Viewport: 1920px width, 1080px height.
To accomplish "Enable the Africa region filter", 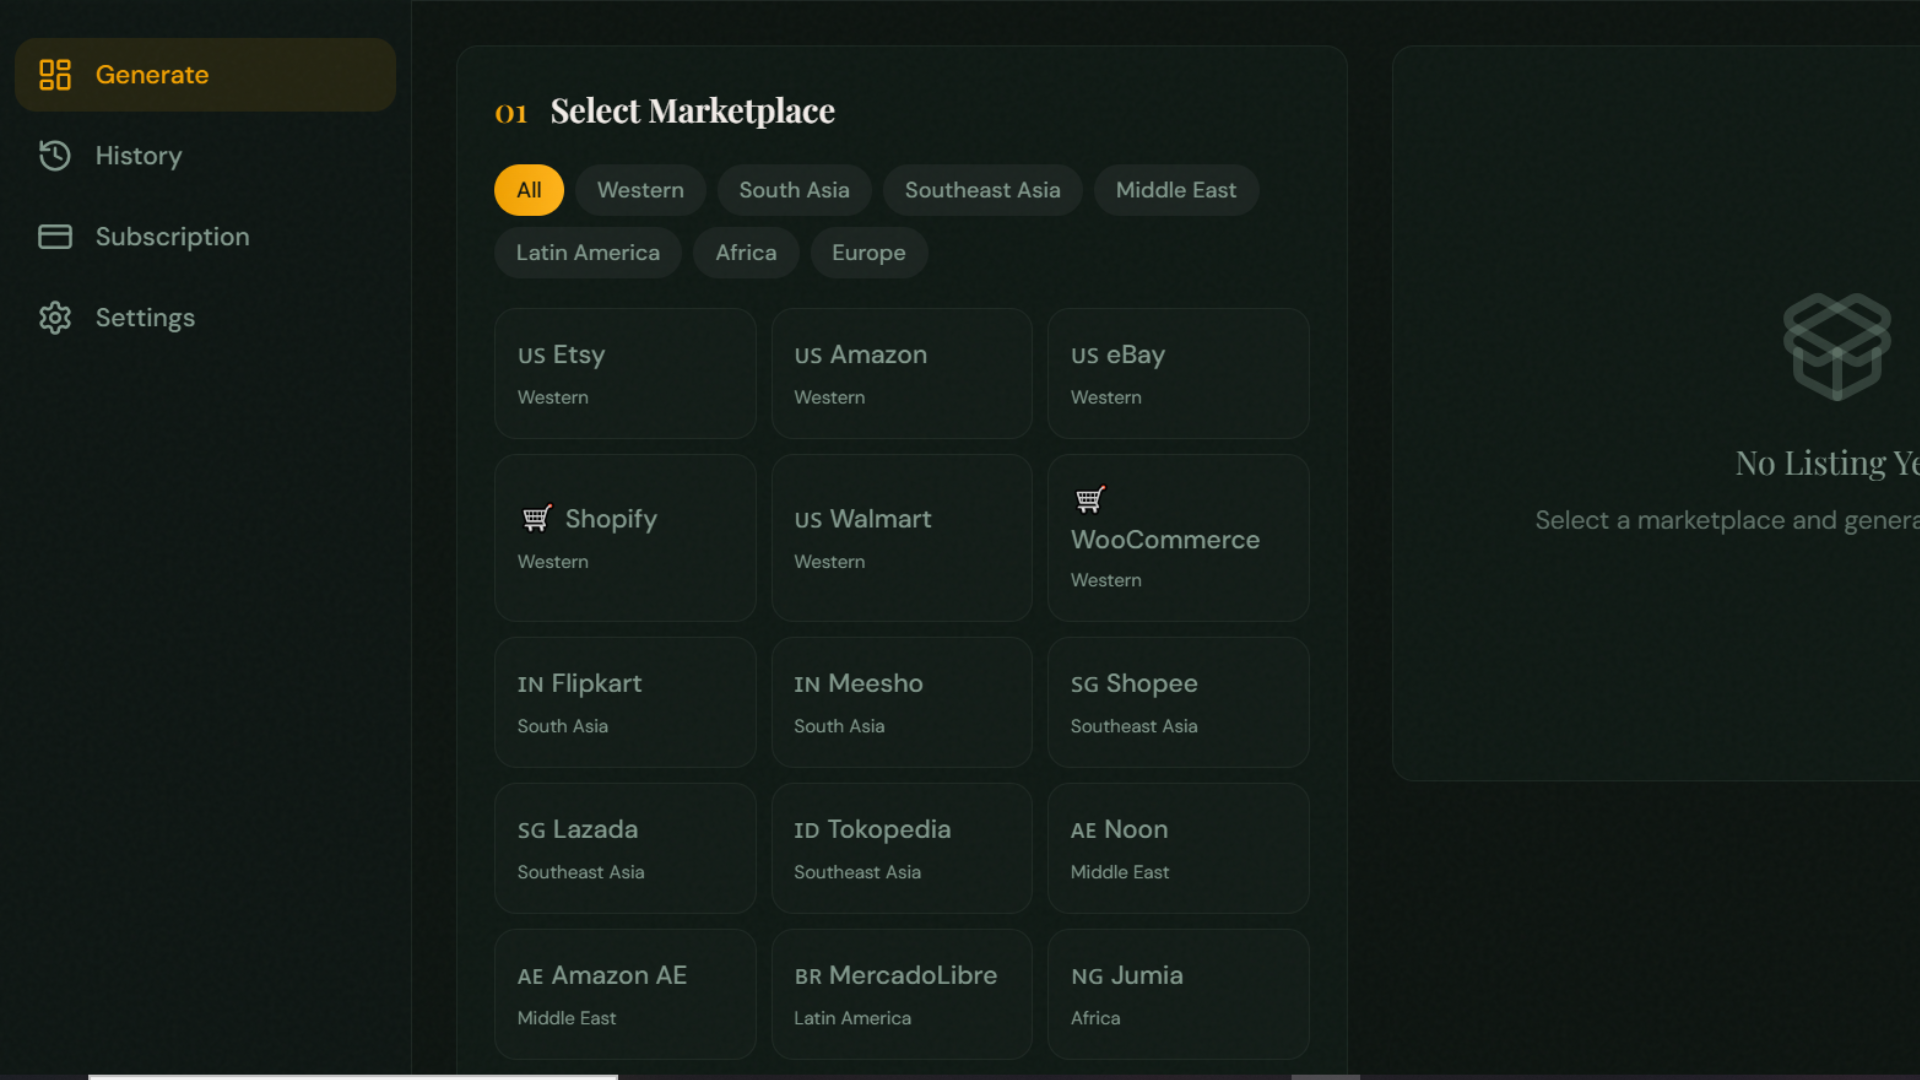I will coord(745,252).
